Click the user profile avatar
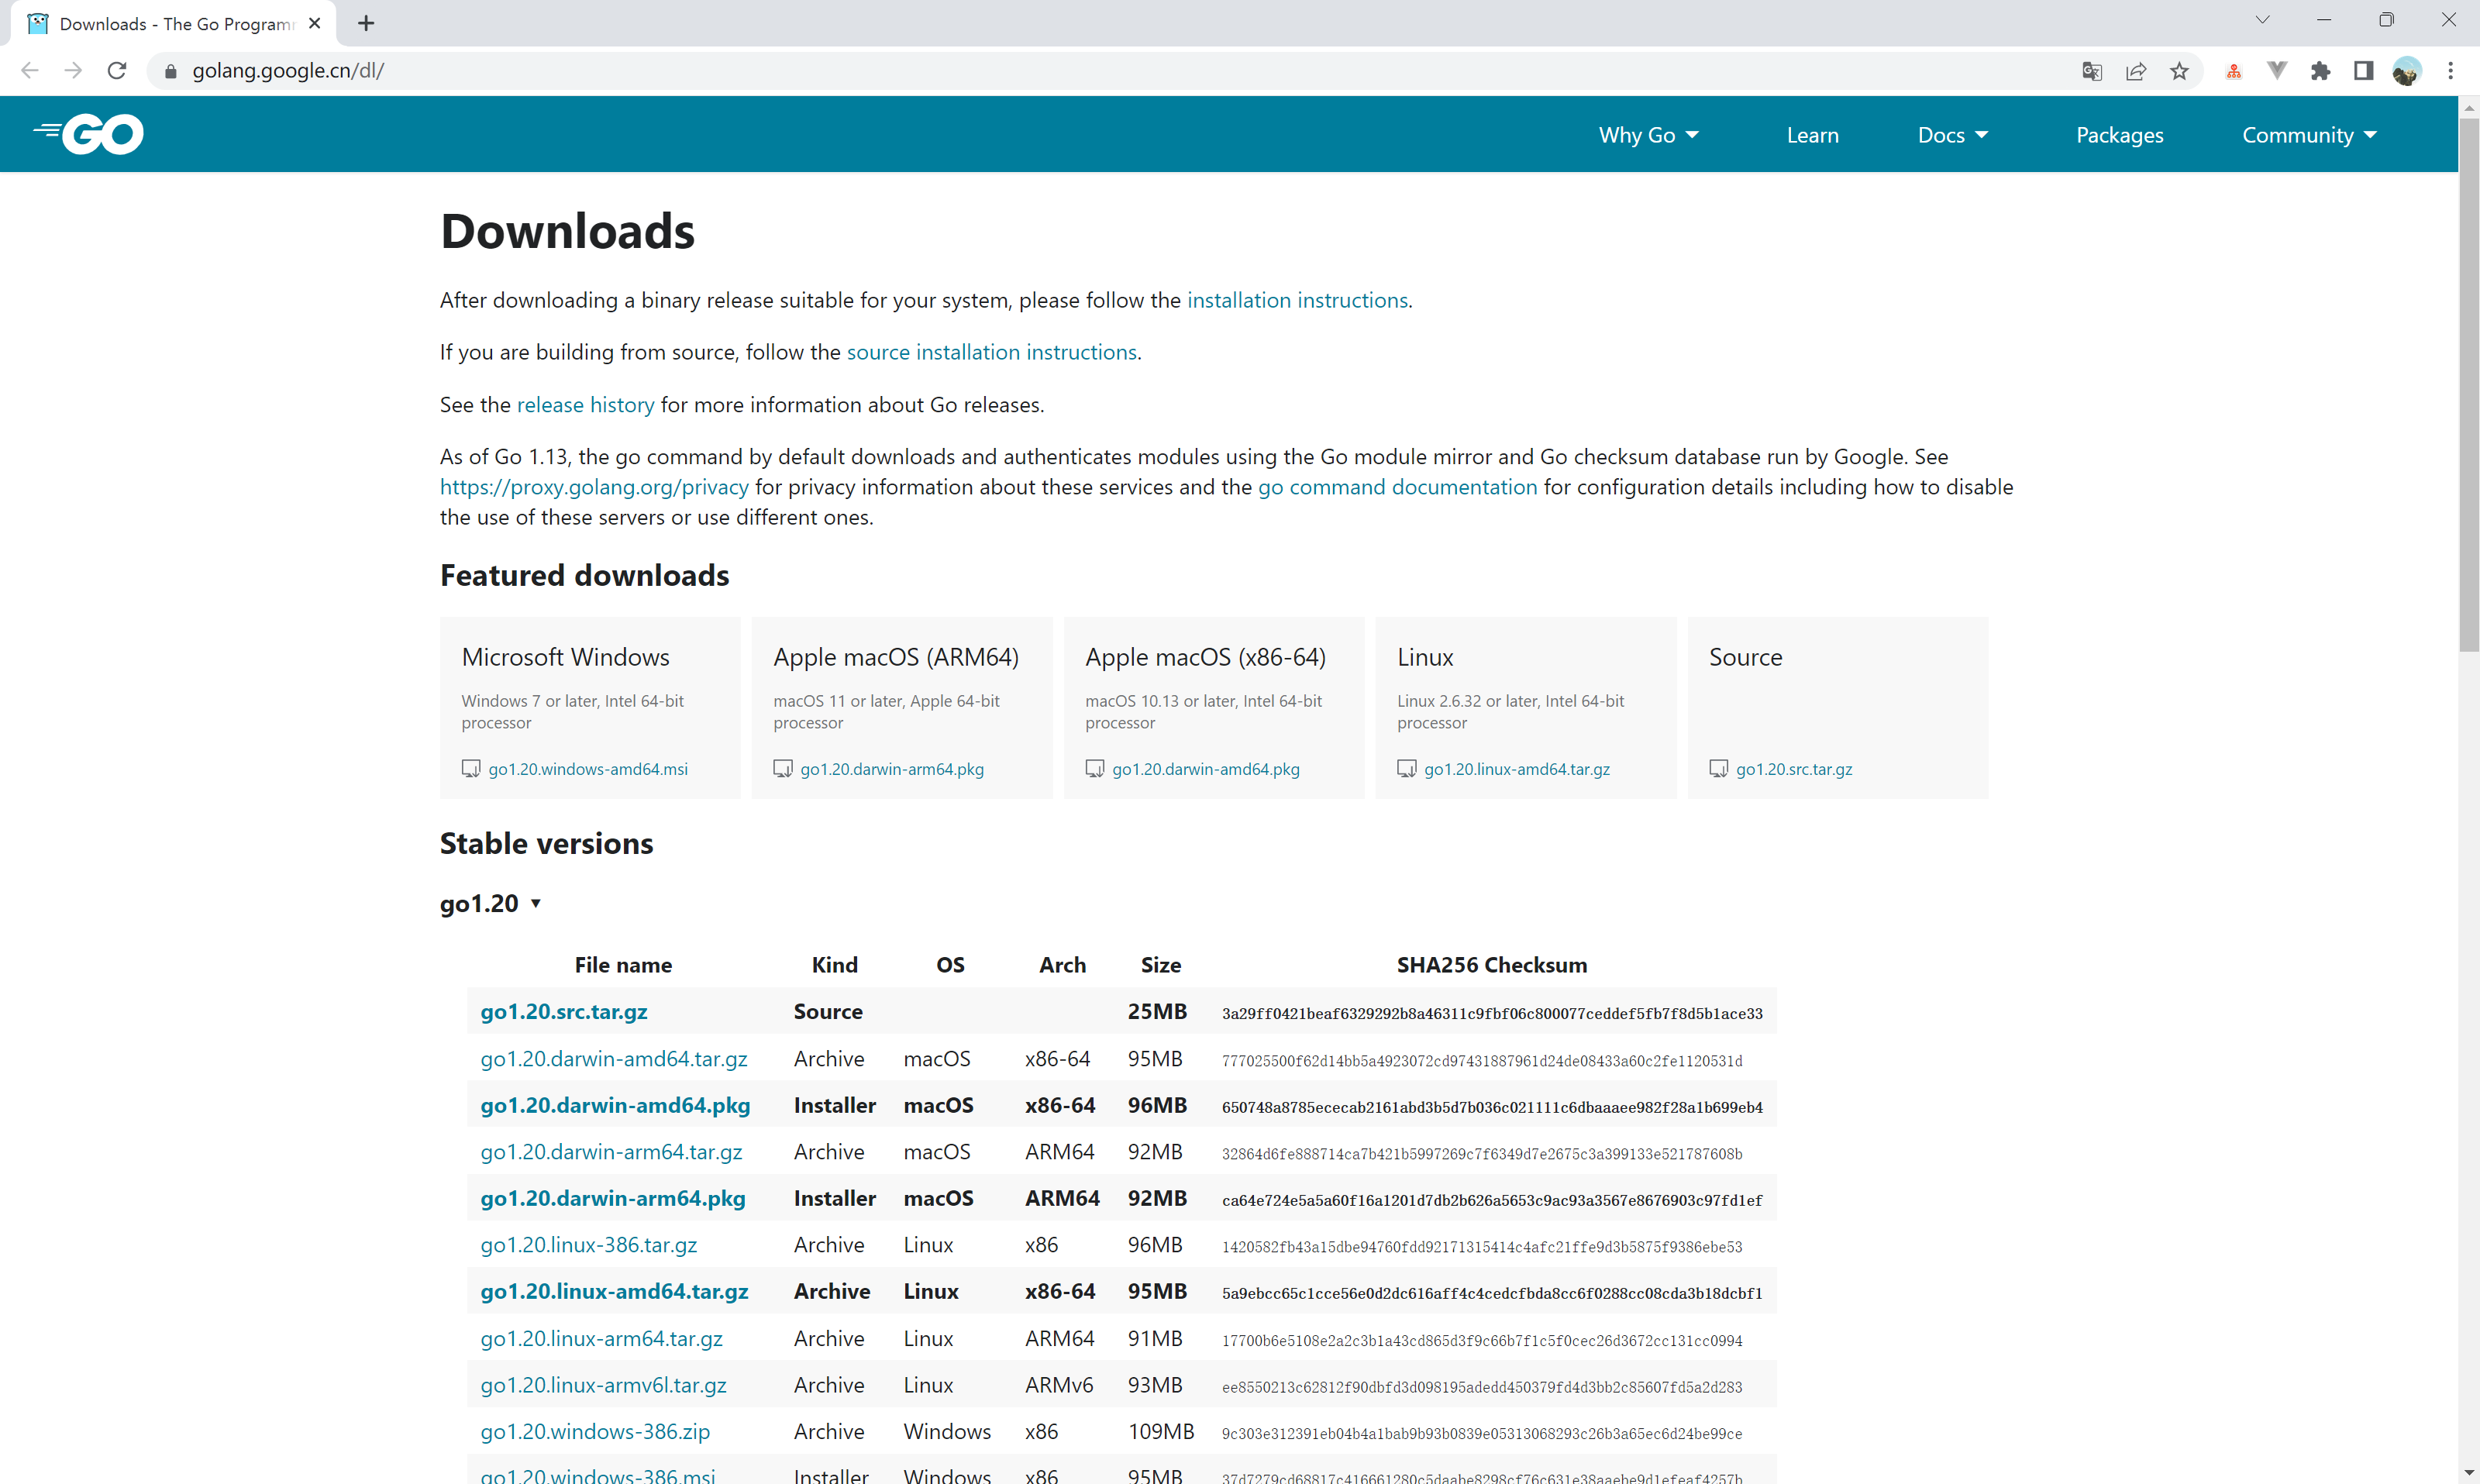2480x1484 pixels. [x=2406, y=71]
